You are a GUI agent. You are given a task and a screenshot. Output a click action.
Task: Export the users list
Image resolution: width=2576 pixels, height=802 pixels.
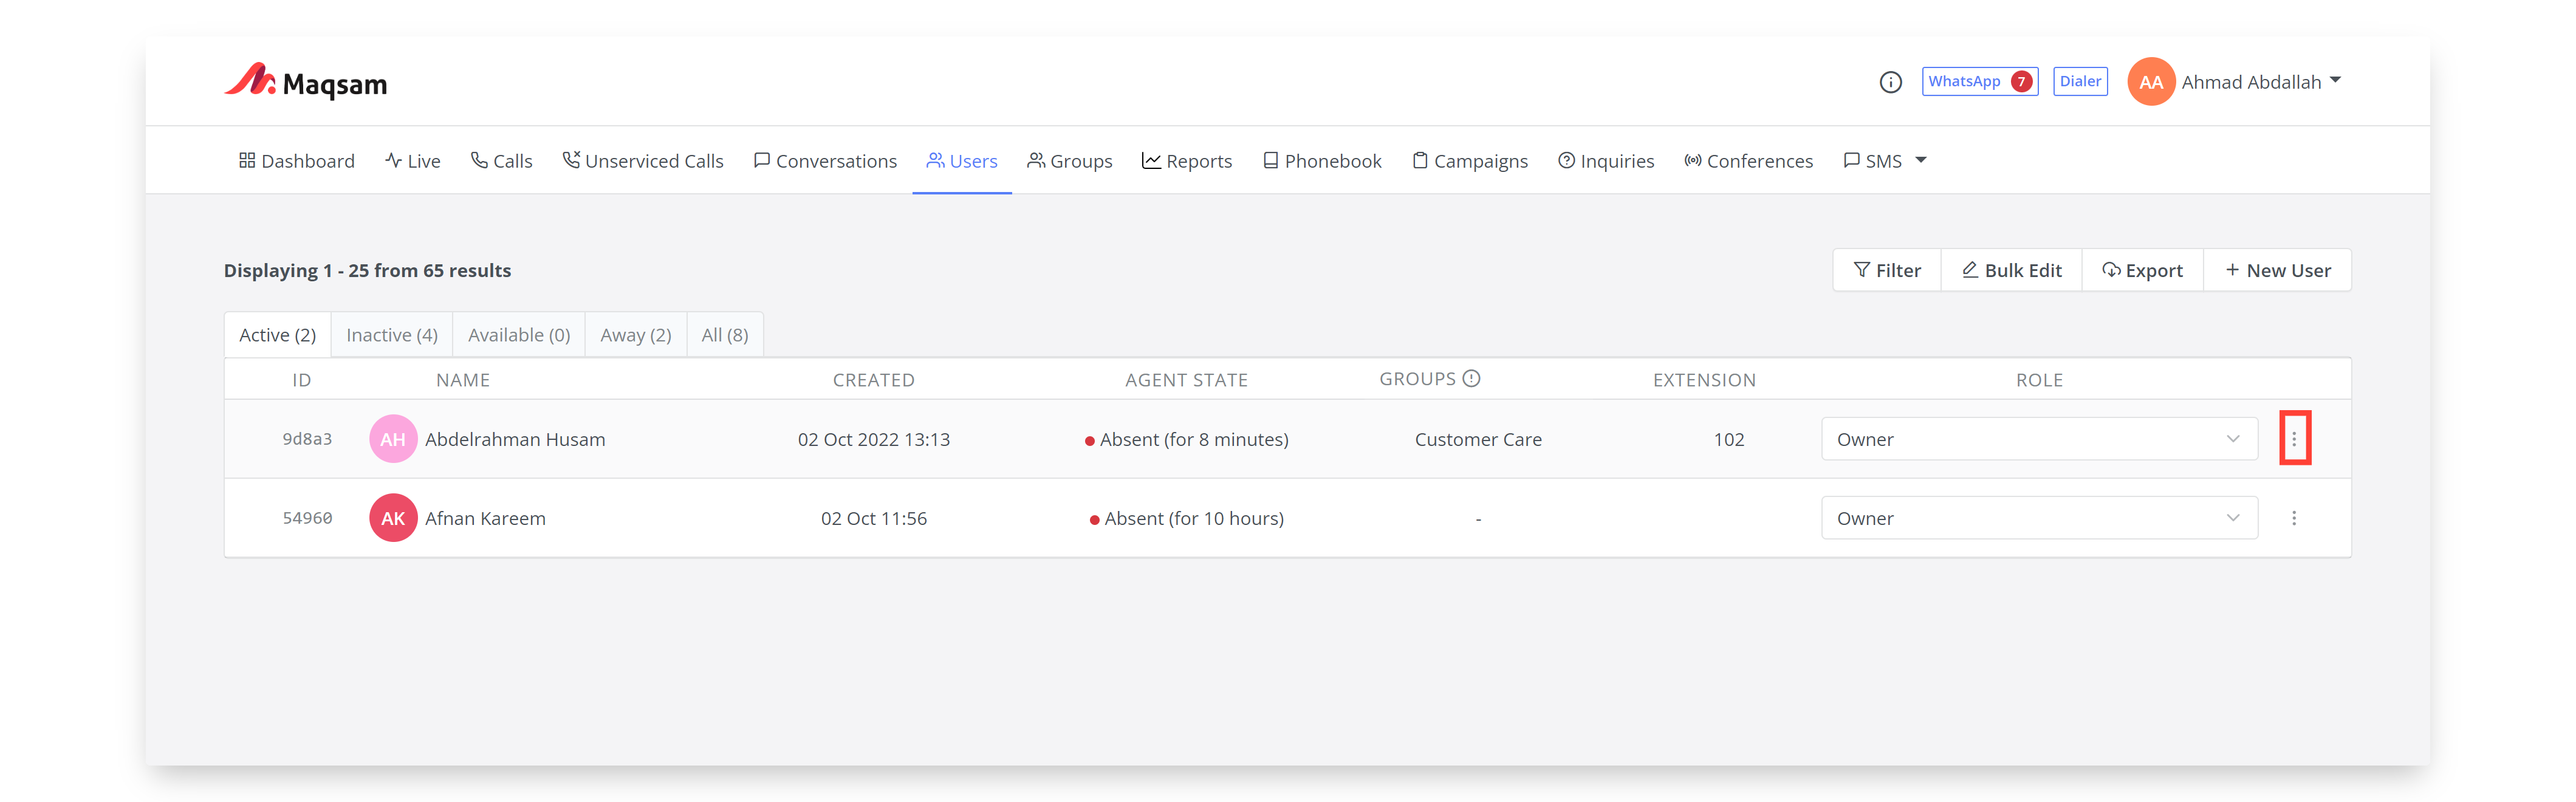pyautogui.click(x=2142, y=270)
